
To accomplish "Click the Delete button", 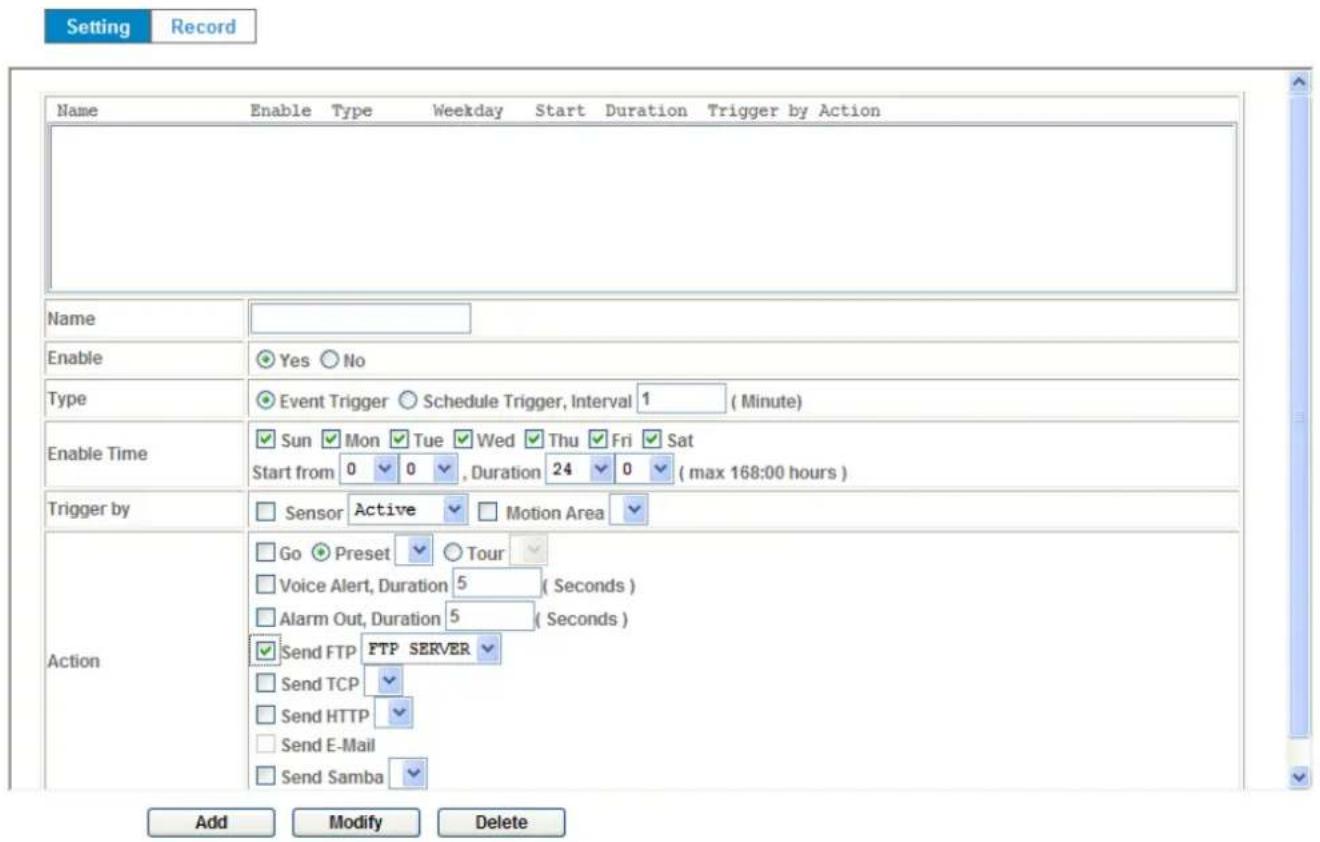I will (501, 823).
